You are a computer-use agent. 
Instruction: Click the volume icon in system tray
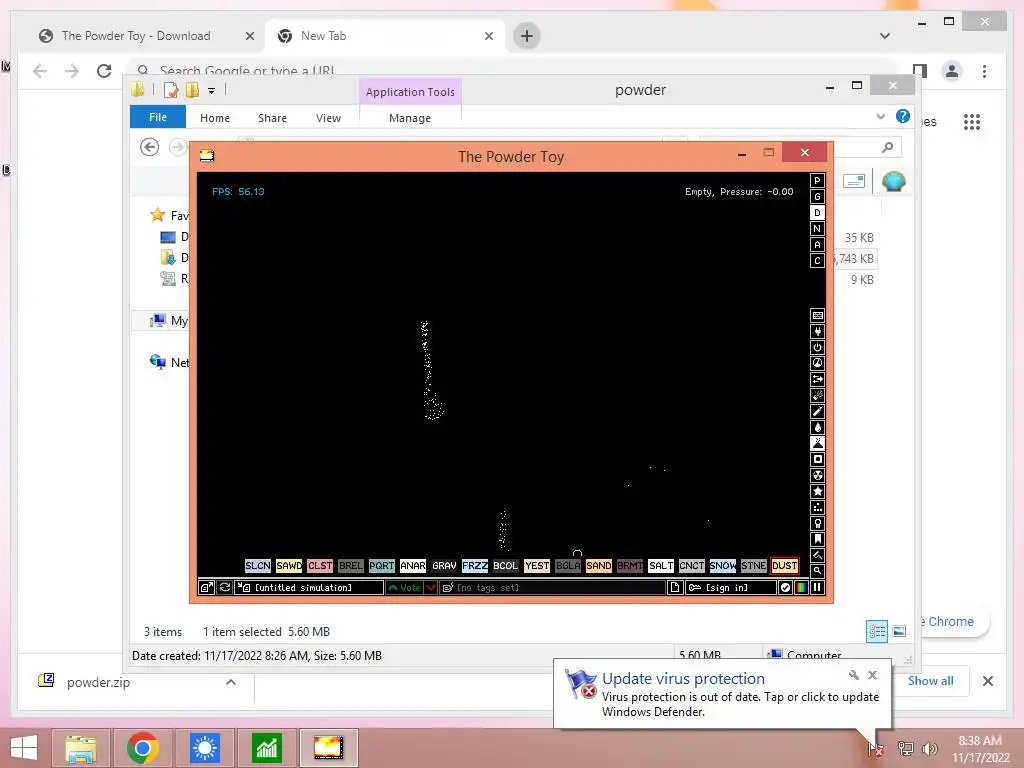tap(929, 749)
